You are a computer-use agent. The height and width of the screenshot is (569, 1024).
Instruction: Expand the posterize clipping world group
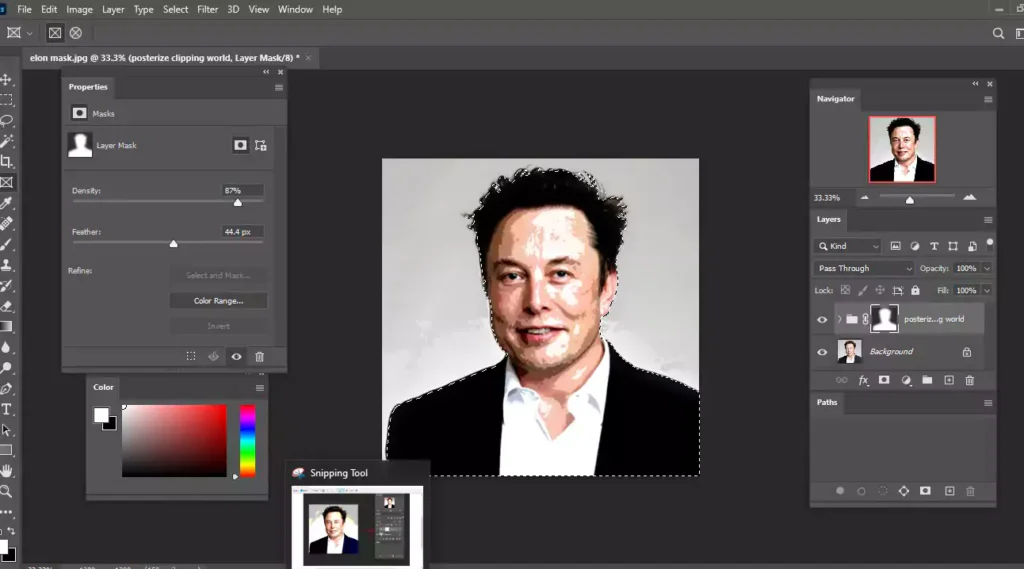839,319
